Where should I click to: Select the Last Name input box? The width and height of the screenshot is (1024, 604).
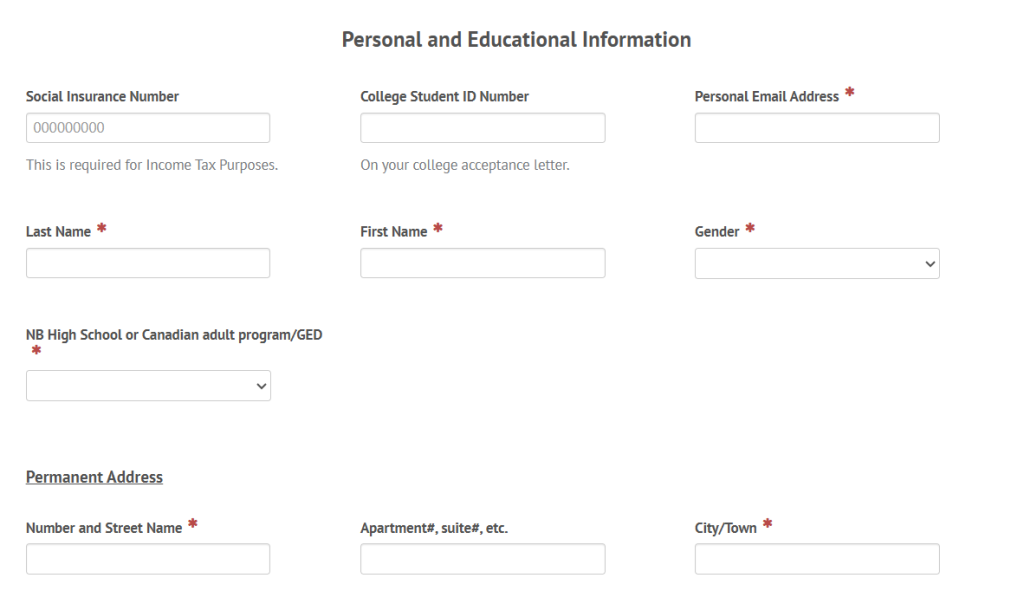[x=148, y=263]
